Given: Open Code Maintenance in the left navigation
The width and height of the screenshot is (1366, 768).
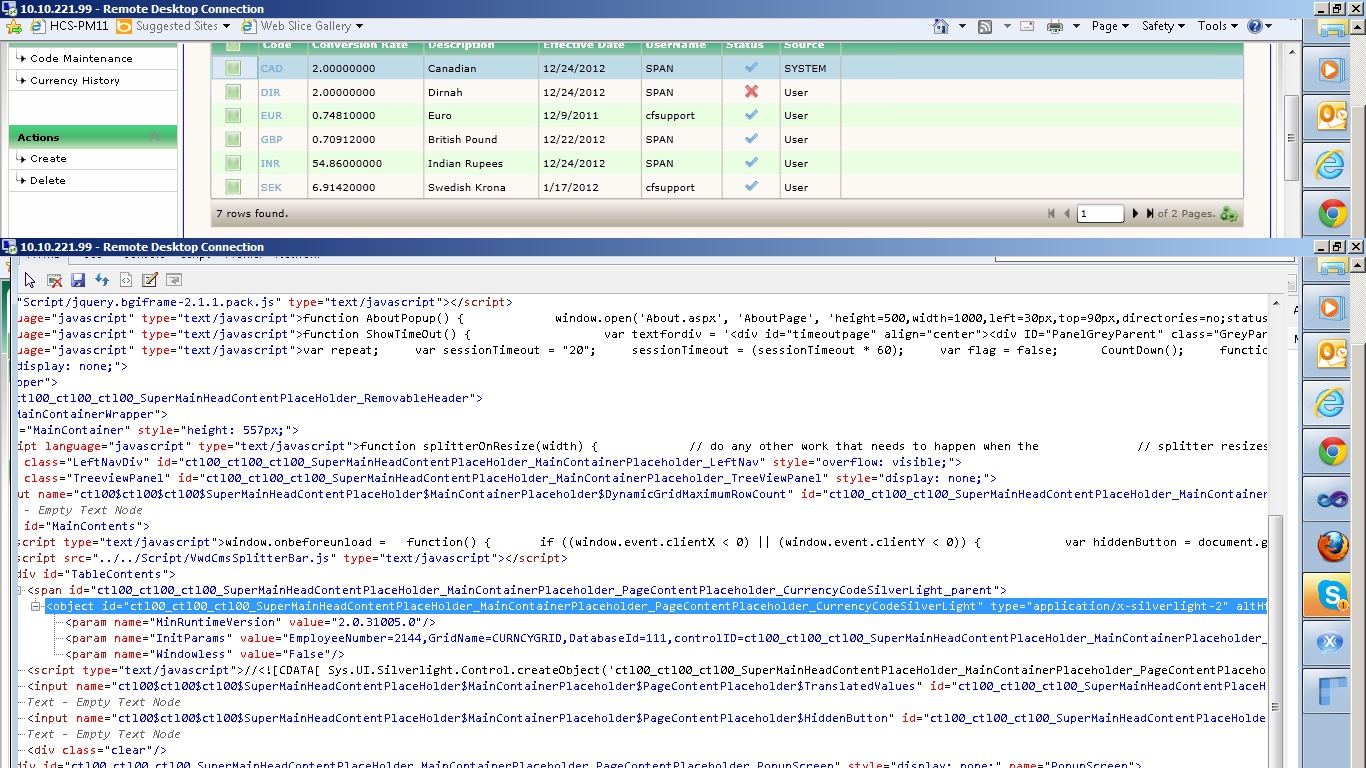Looking at the screenshot, I should tap(81, 58).
